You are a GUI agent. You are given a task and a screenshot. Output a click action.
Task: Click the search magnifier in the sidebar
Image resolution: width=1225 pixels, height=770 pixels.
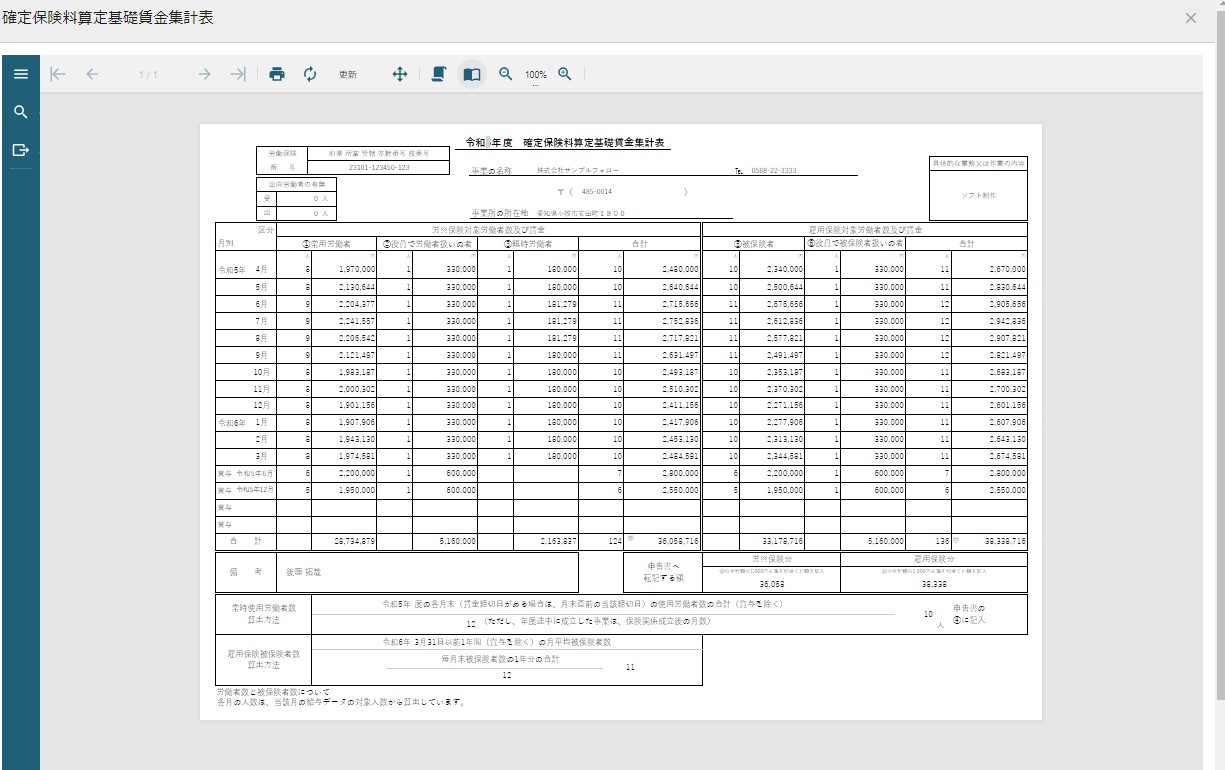pos(20,112)
